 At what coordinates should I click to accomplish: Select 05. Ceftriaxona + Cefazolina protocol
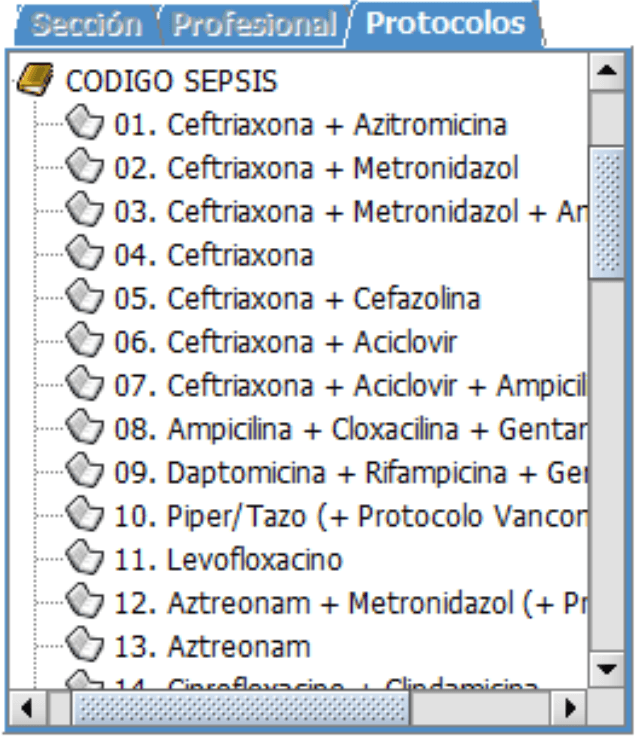pos(323,298)
